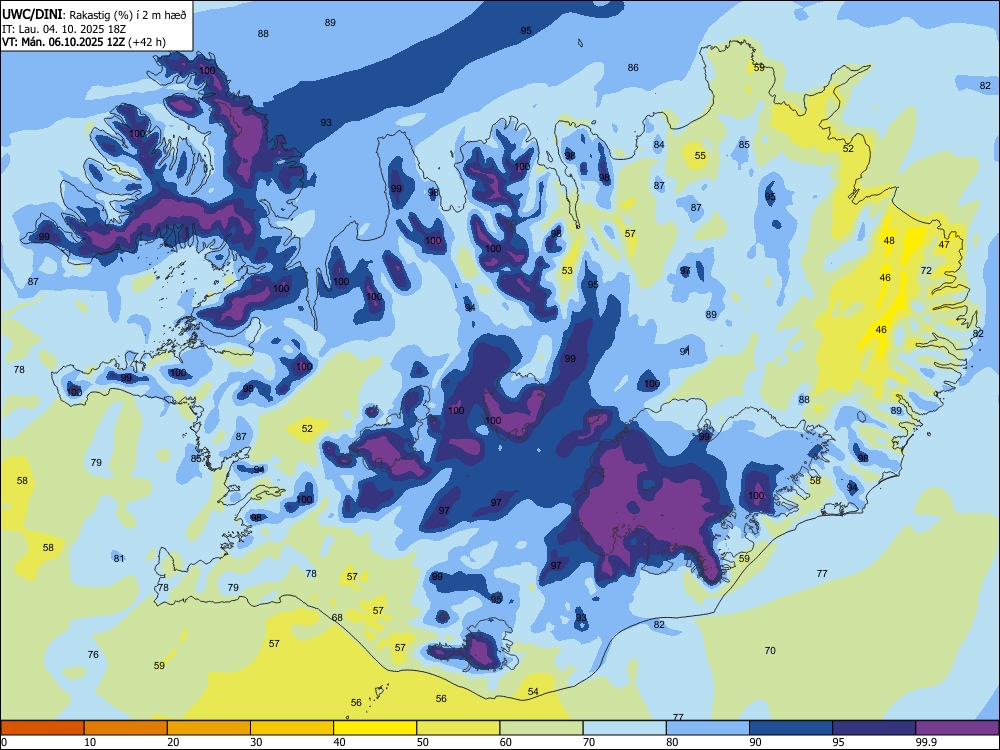Click the legend tick label '10'
This screenshot has width=1000, height=750.
[90, 742]
